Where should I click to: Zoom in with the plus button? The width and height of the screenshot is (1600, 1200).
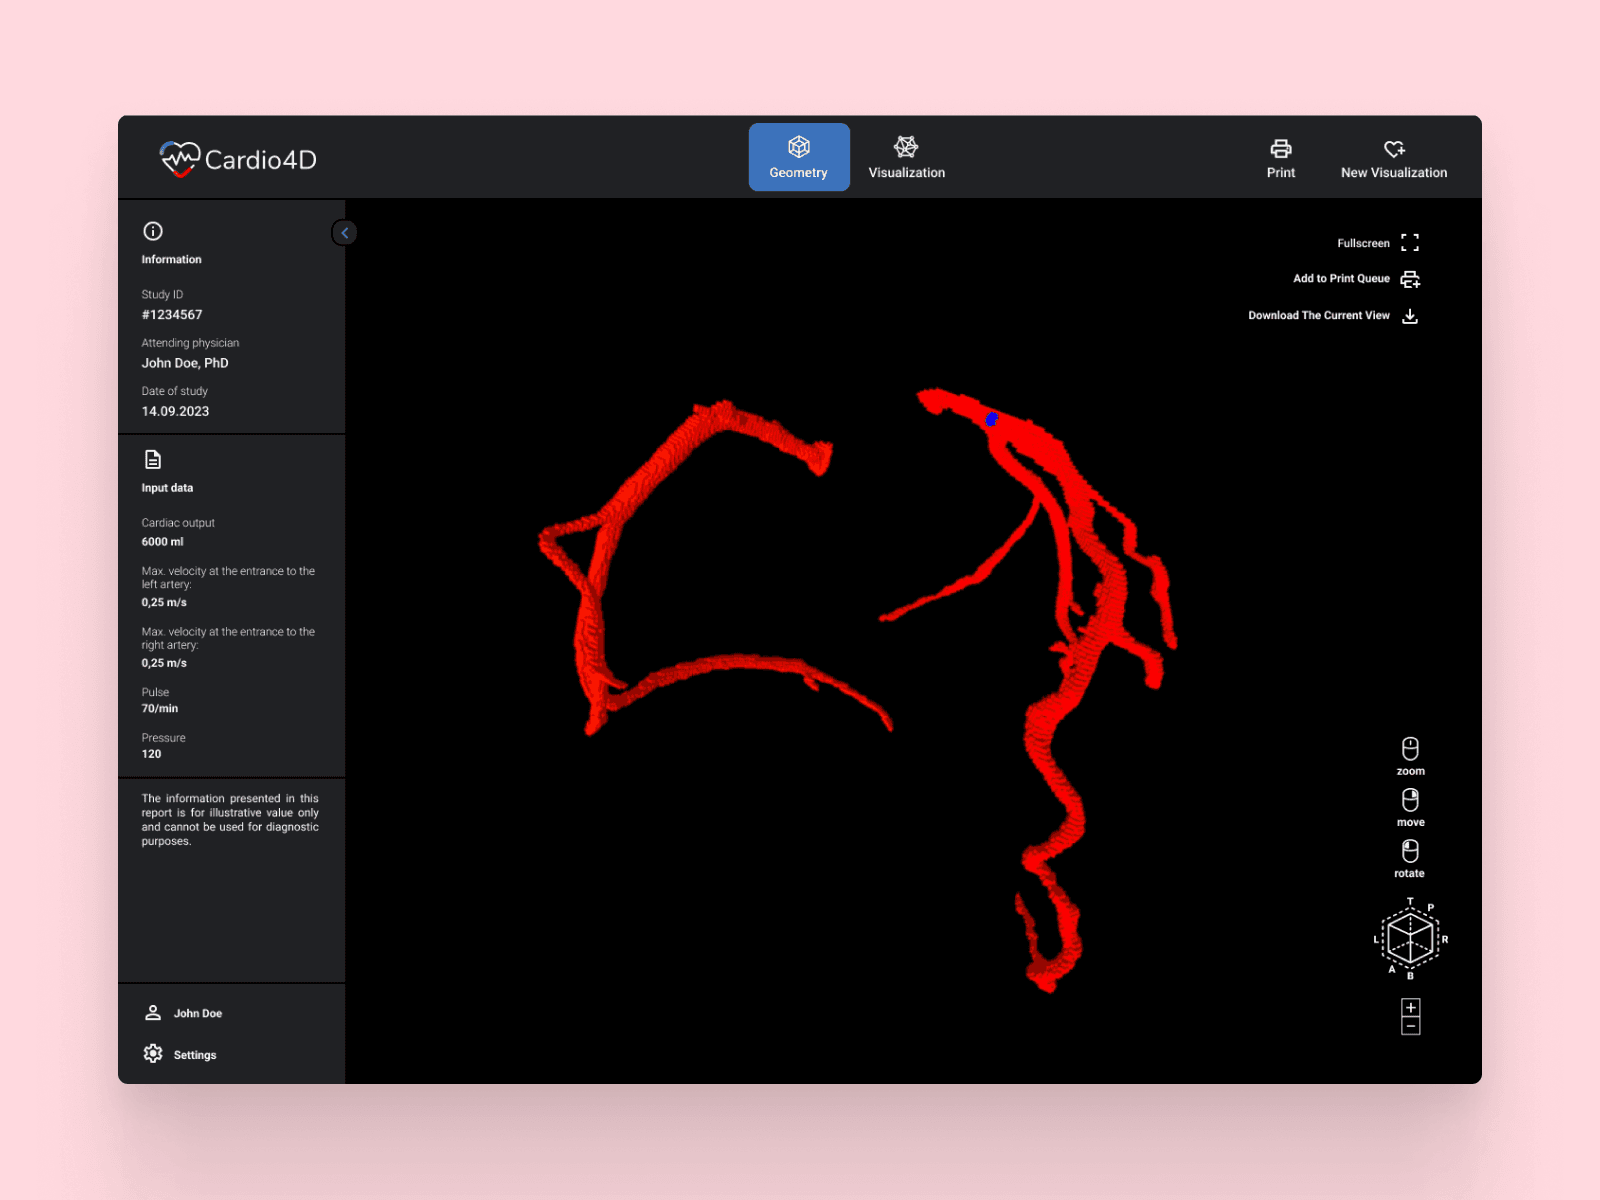click(1411, 1007)
